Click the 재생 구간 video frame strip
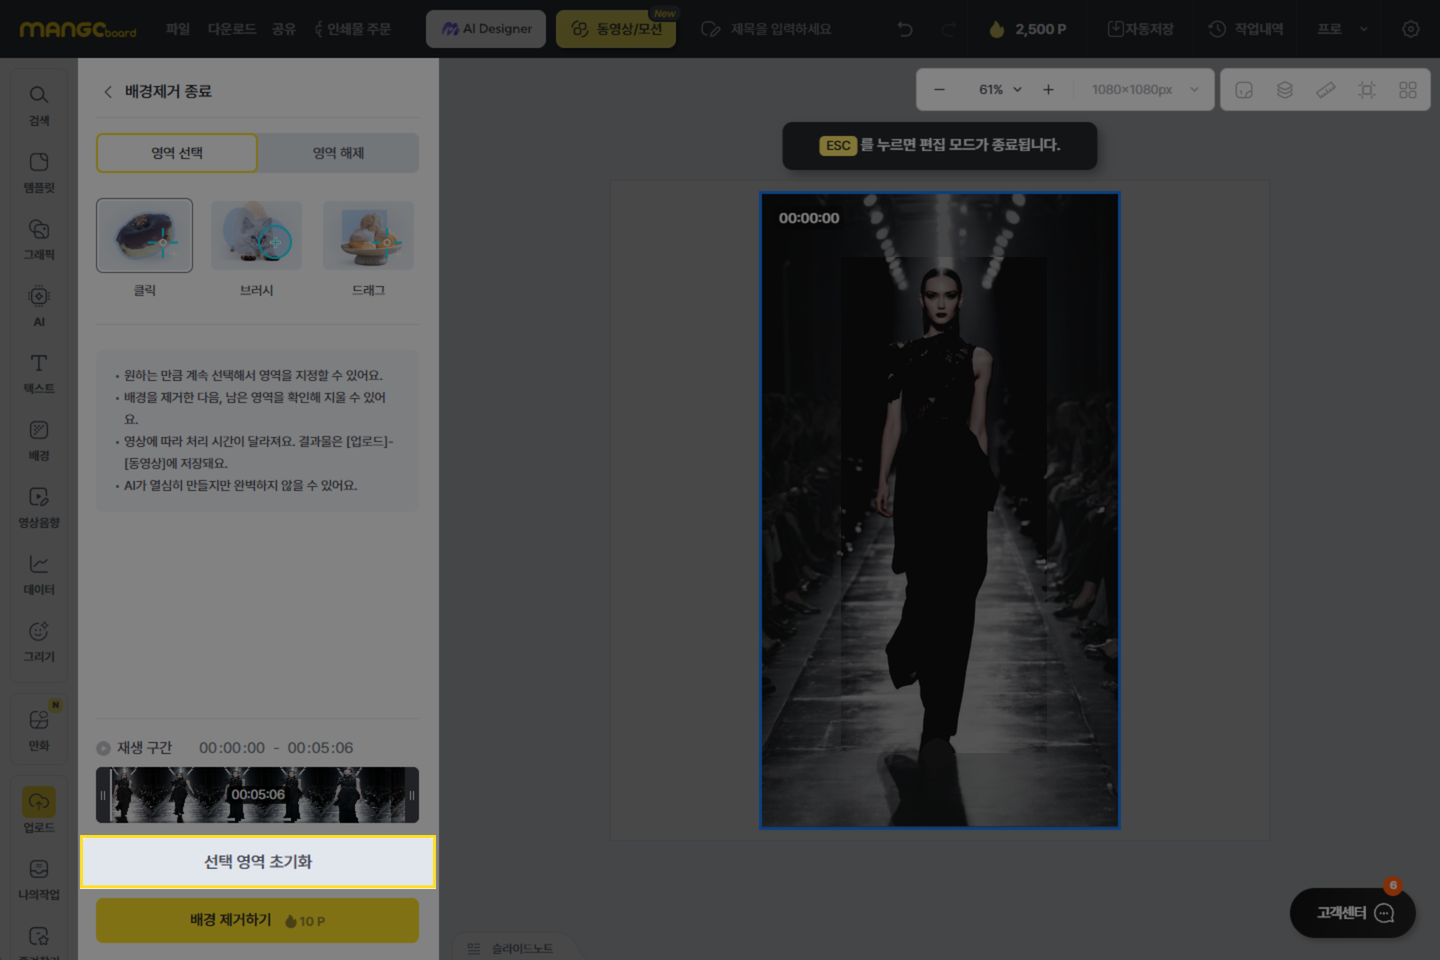This screenshot has height=960, width=1440. (257, 795)
